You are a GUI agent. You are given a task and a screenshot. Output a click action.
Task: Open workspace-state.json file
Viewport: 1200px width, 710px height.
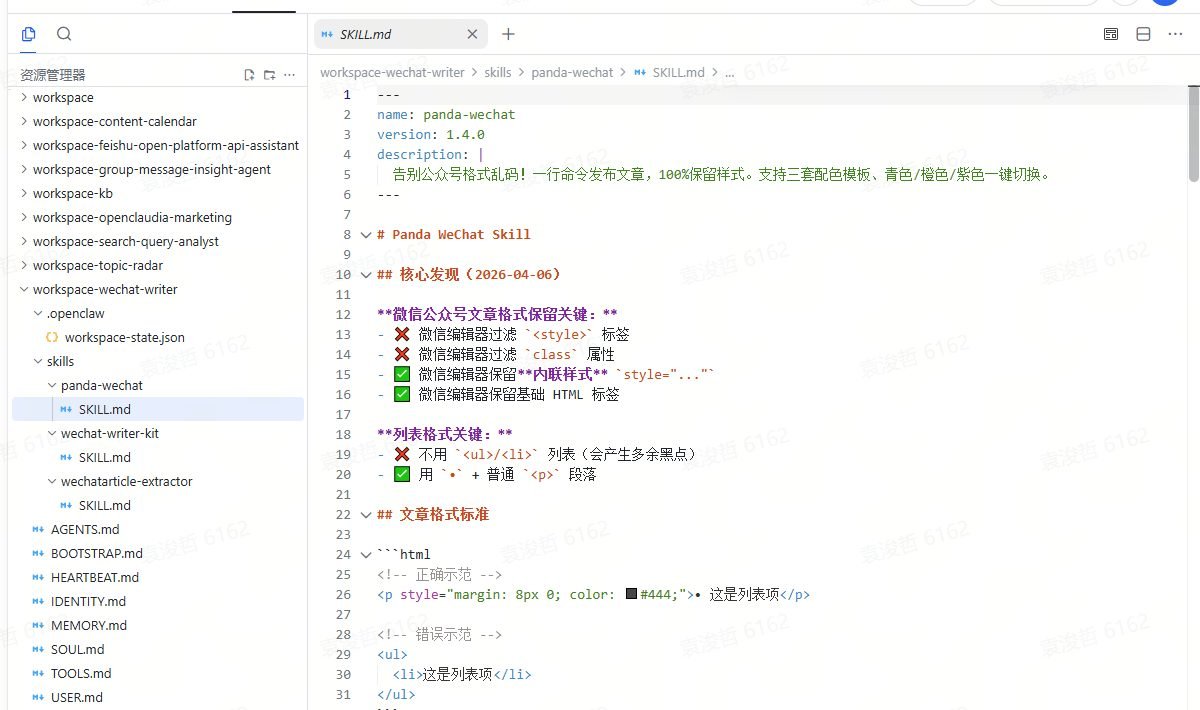(x=124, y=338)
